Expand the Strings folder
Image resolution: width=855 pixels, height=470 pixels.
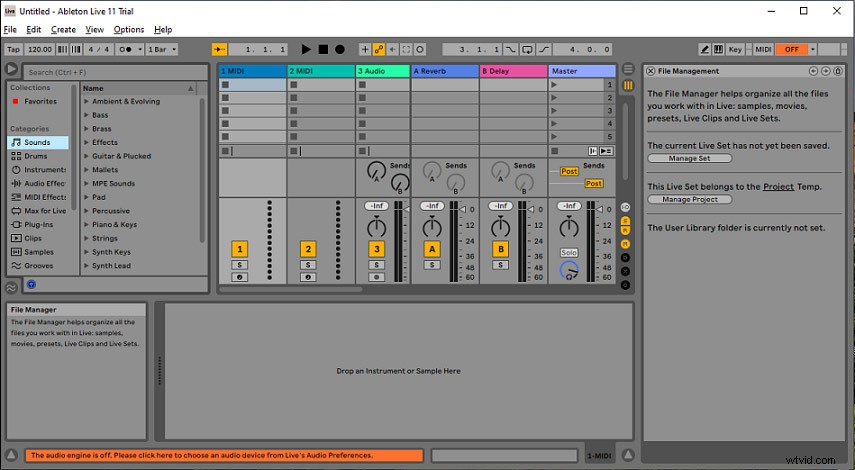click(86, 238)
